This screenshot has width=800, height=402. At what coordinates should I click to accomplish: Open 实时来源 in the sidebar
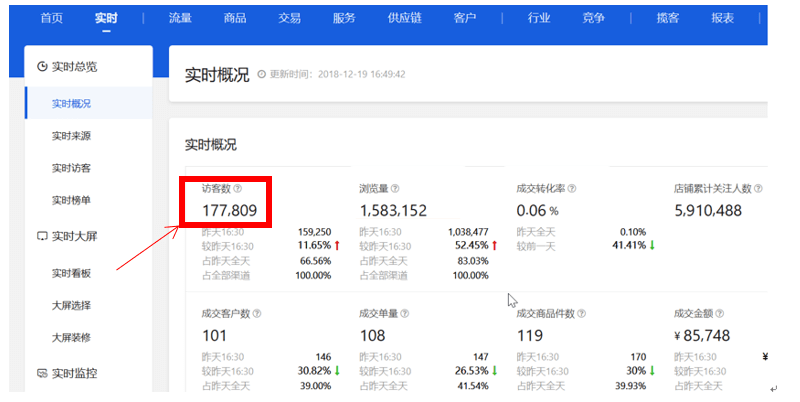pyautogui.click(x=71, y=136)
